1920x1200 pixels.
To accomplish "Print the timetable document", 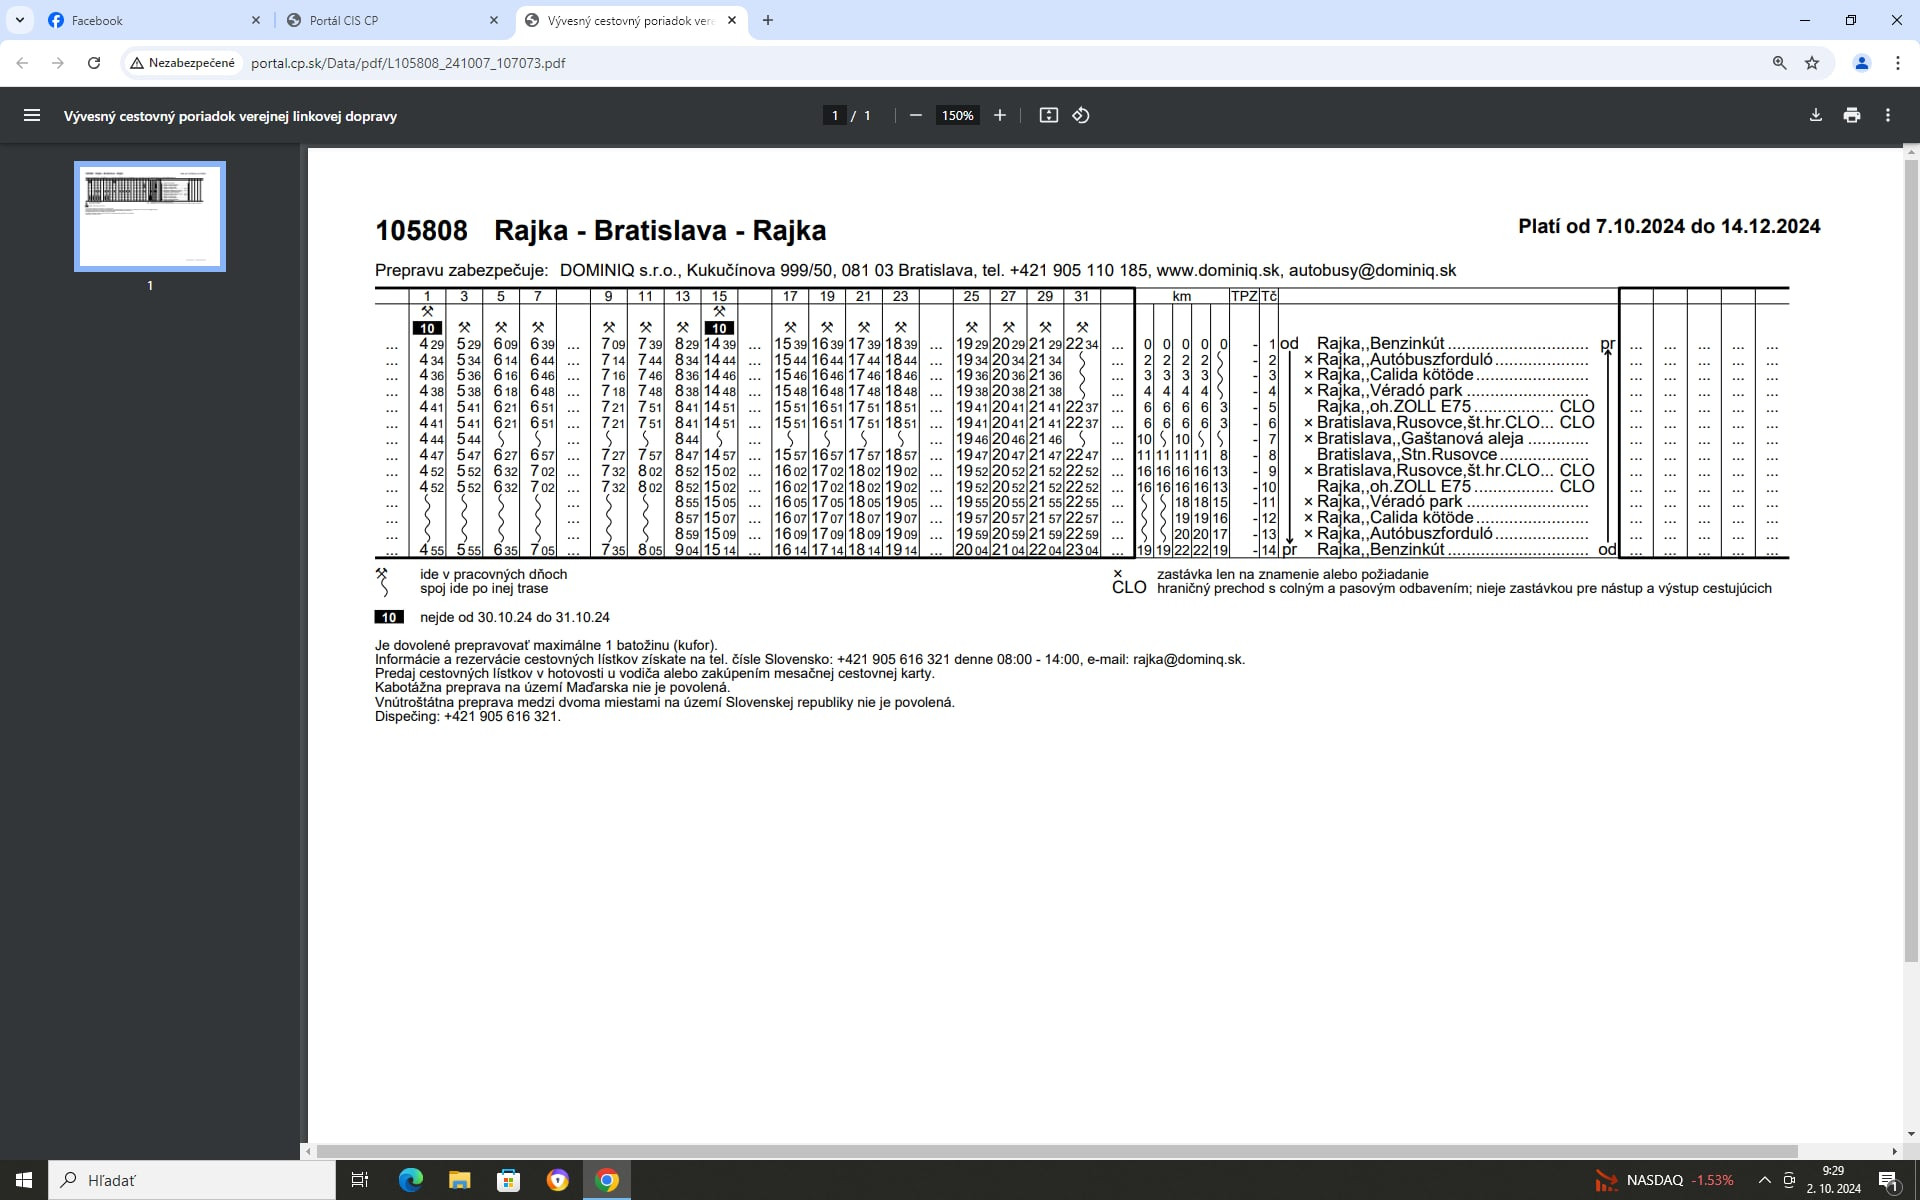I will 1851,115.
